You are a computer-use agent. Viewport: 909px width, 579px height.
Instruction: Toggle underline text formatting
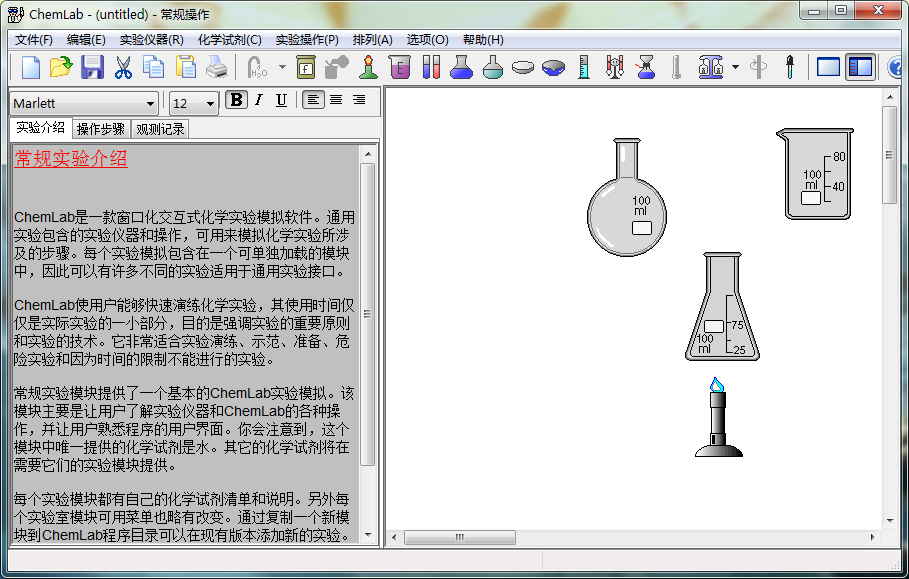282,100
